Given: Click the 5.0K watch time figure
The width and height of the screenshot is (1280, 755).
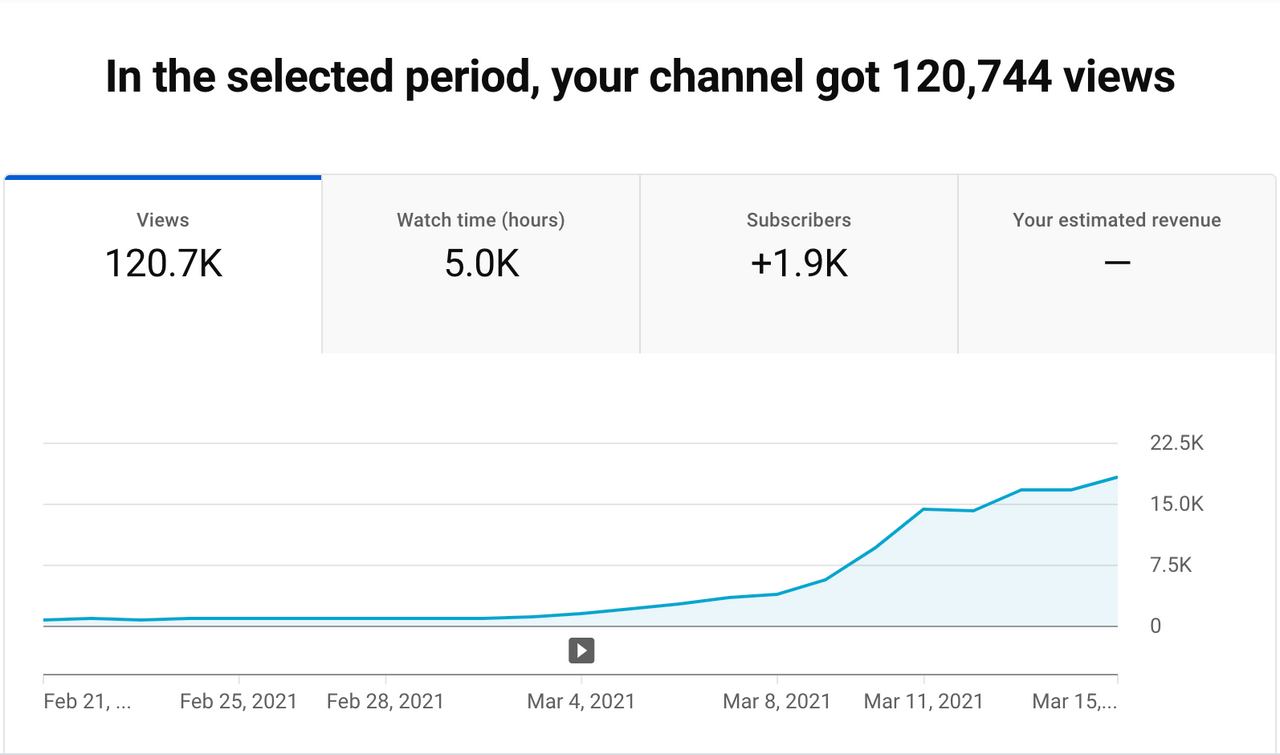Looking at the screenshot, I should [x=480, y=263].
